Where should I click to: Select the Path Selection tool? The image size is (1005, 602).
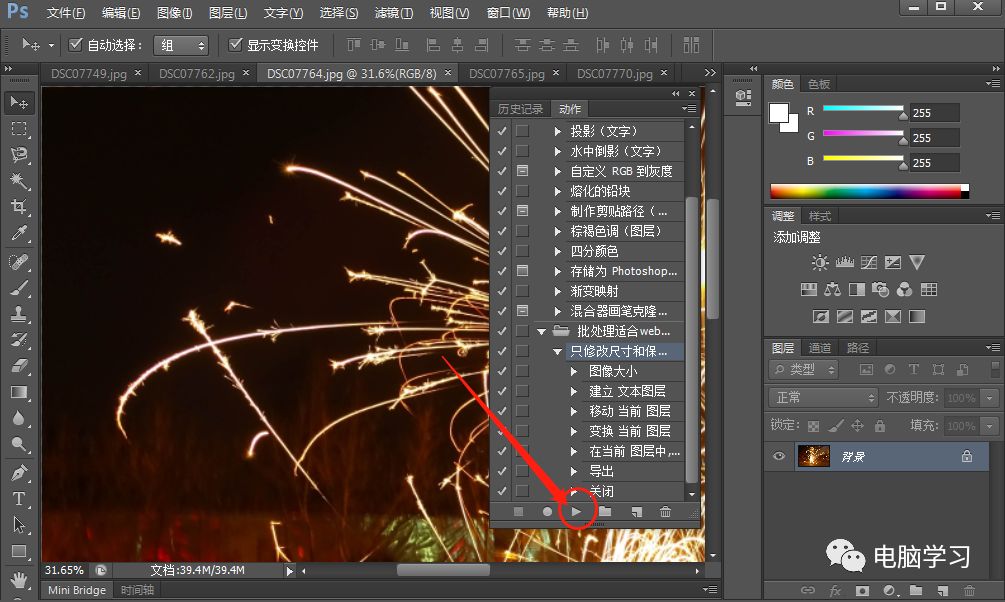pyautogui.click(x=19, y=524)
